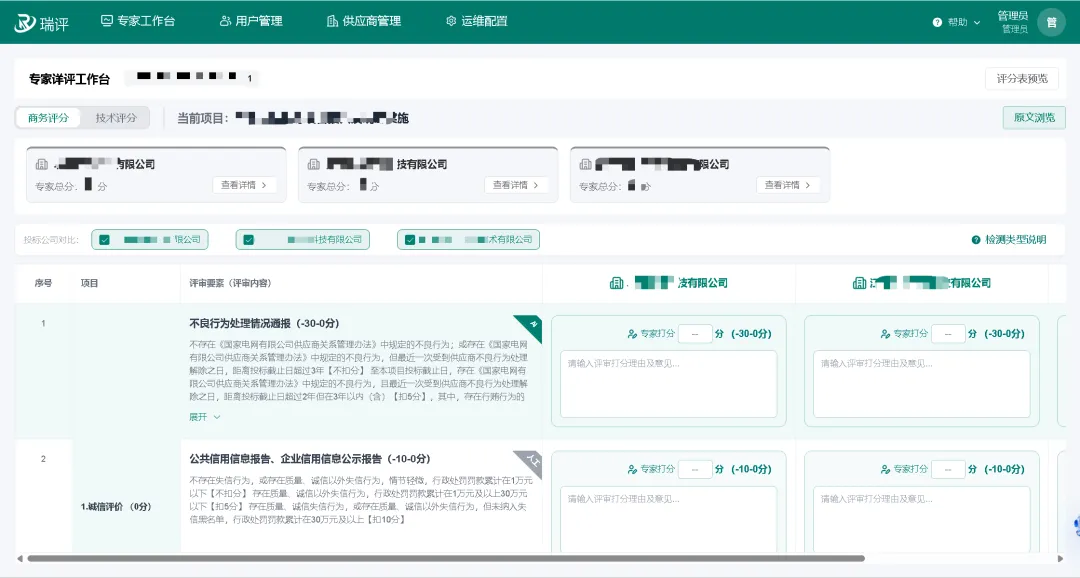Open the 检测类型说明 link

pyautogui.click(x=1016, y=240)
